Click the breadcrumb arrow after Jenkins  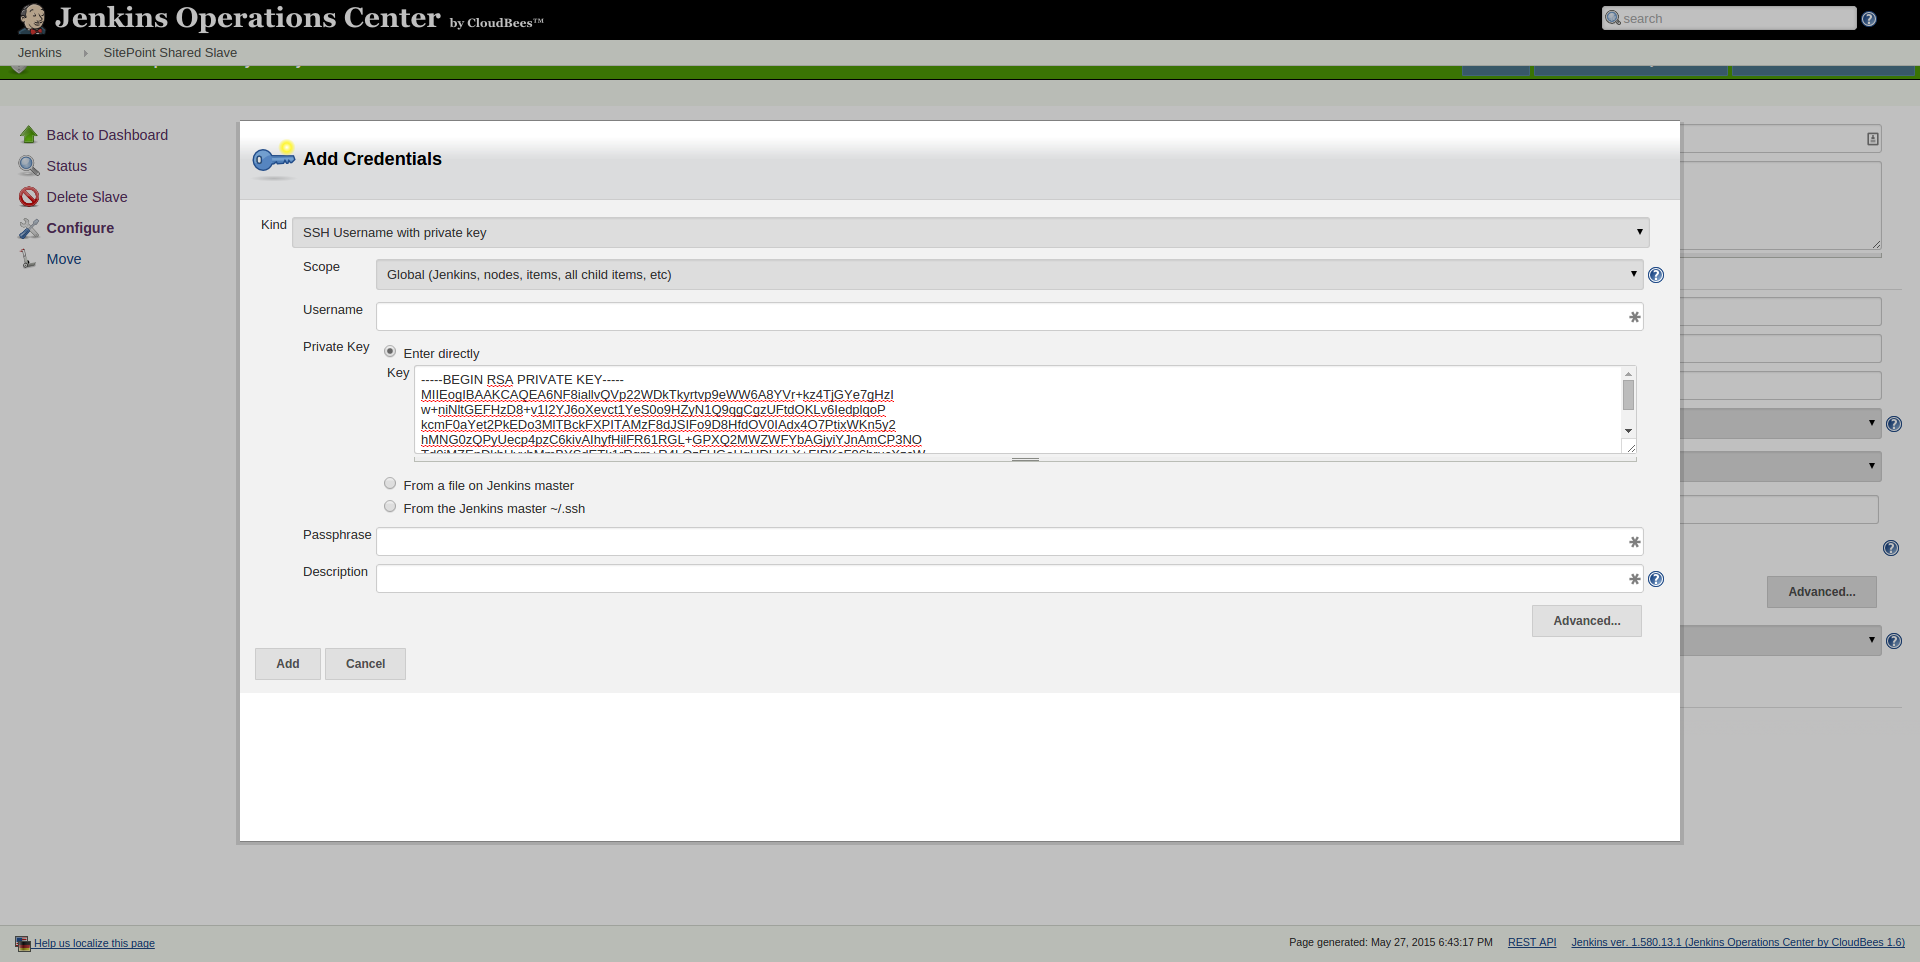[85, 53]
